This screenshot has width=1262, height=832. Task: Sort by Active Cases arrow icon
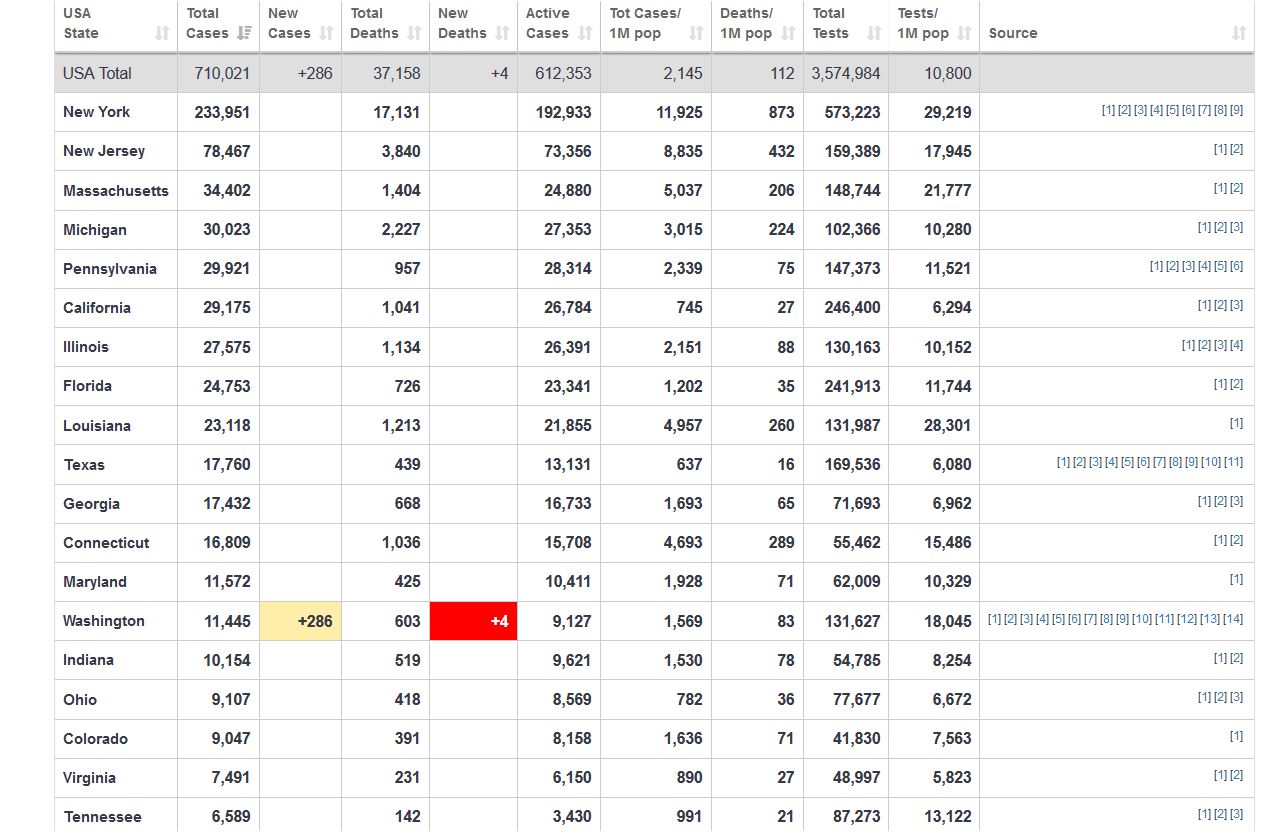(x=585, y=34)
